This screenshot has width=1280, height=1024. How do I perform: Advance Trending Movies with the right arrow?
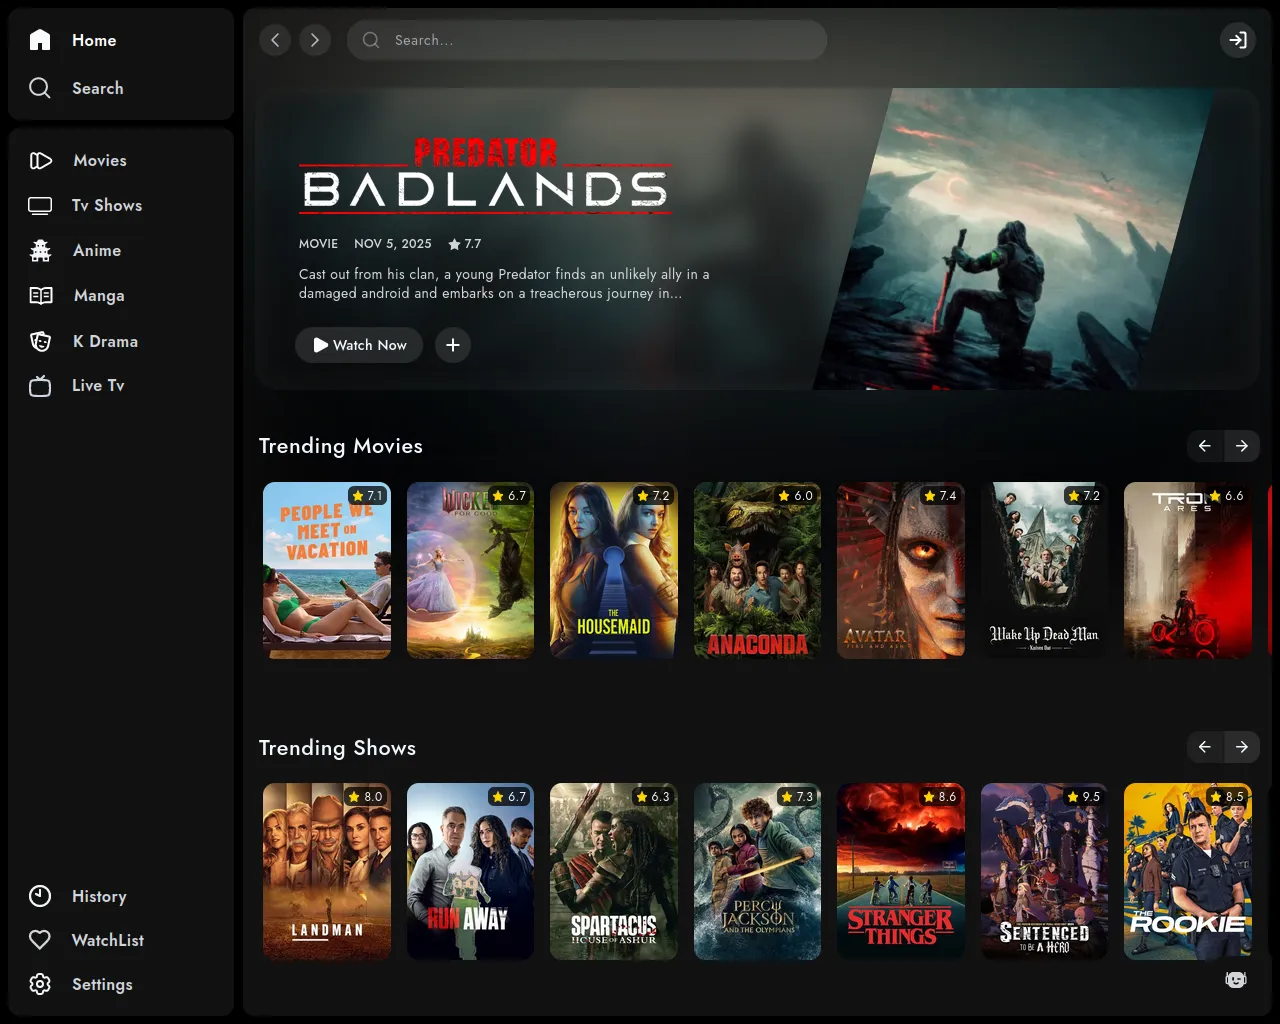pyautogui.click(x=1242, y=446)
